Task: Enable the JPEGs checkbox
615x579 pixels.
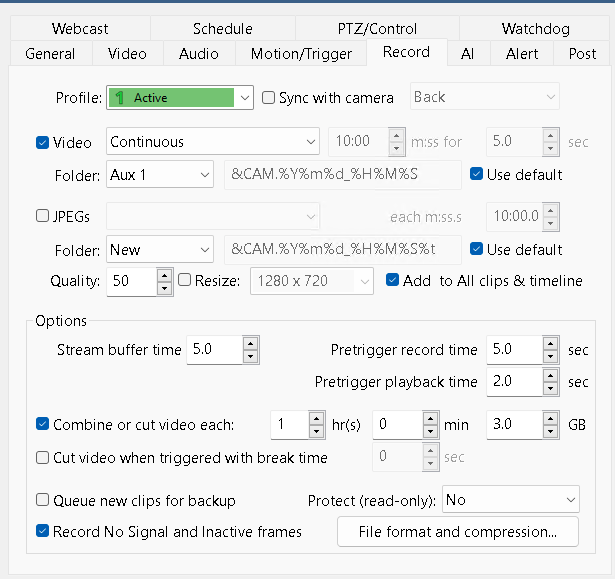Action: coord(42,216)
